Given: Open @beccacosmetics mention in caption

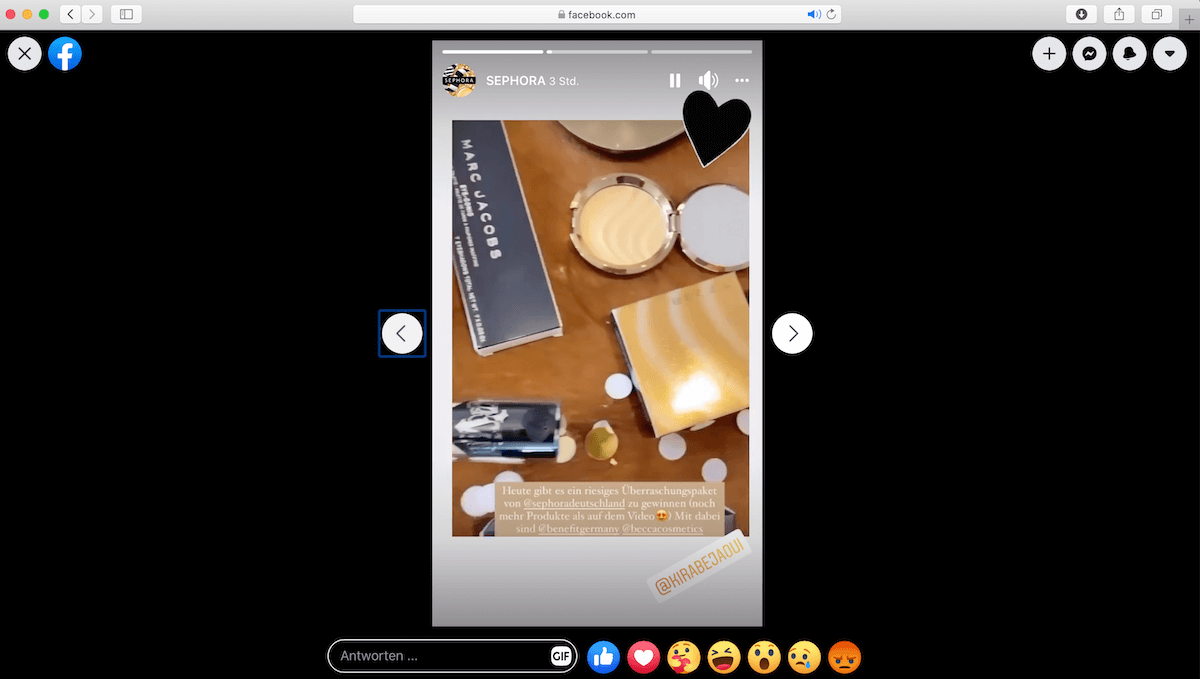Looking at the screenshot, I should [662, 528].
